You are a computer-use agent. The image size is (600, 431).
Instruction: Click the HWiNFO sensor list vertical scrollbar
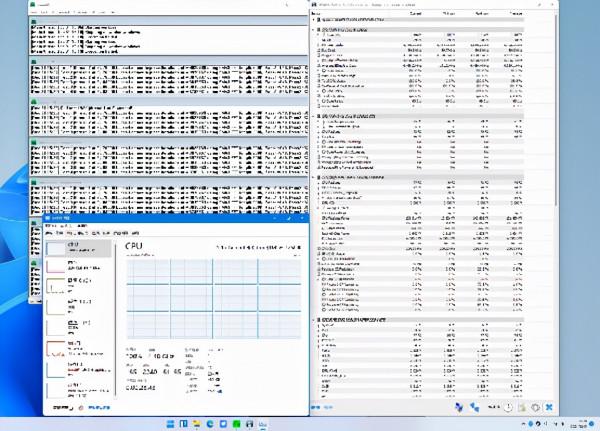554,200
